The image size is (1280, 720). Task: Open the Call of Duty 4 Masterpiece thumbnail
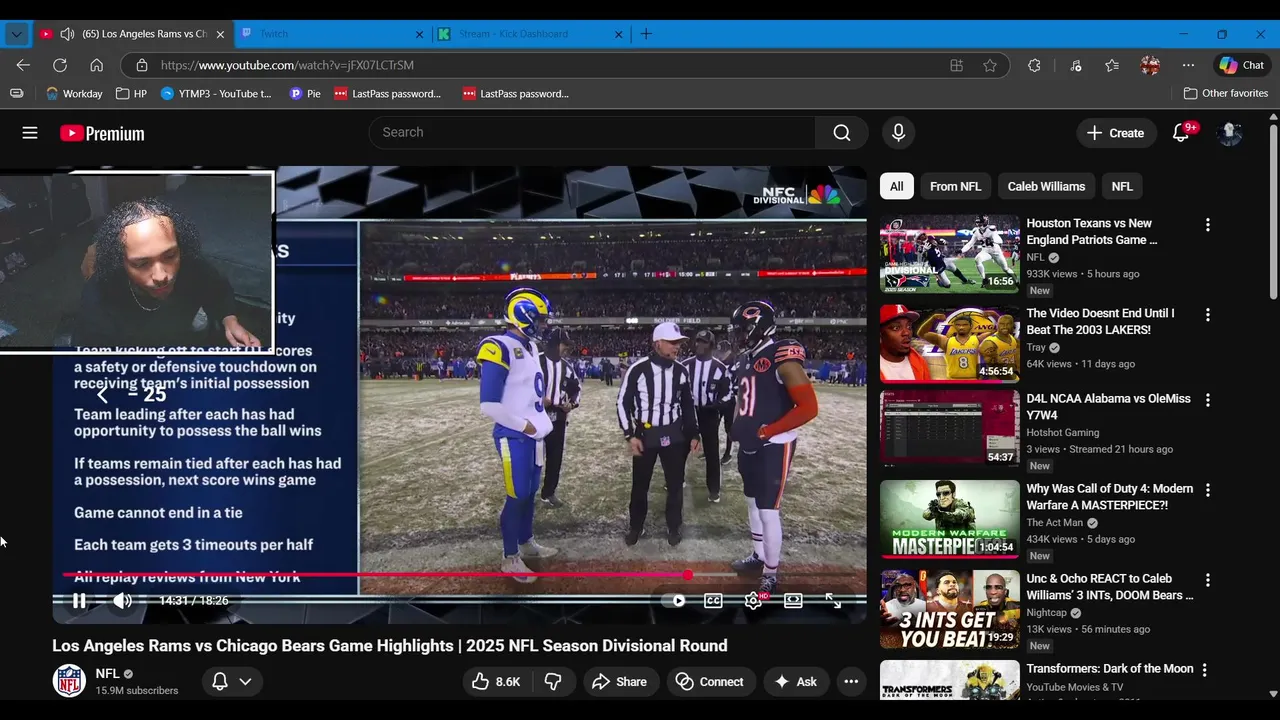(950, 519)
